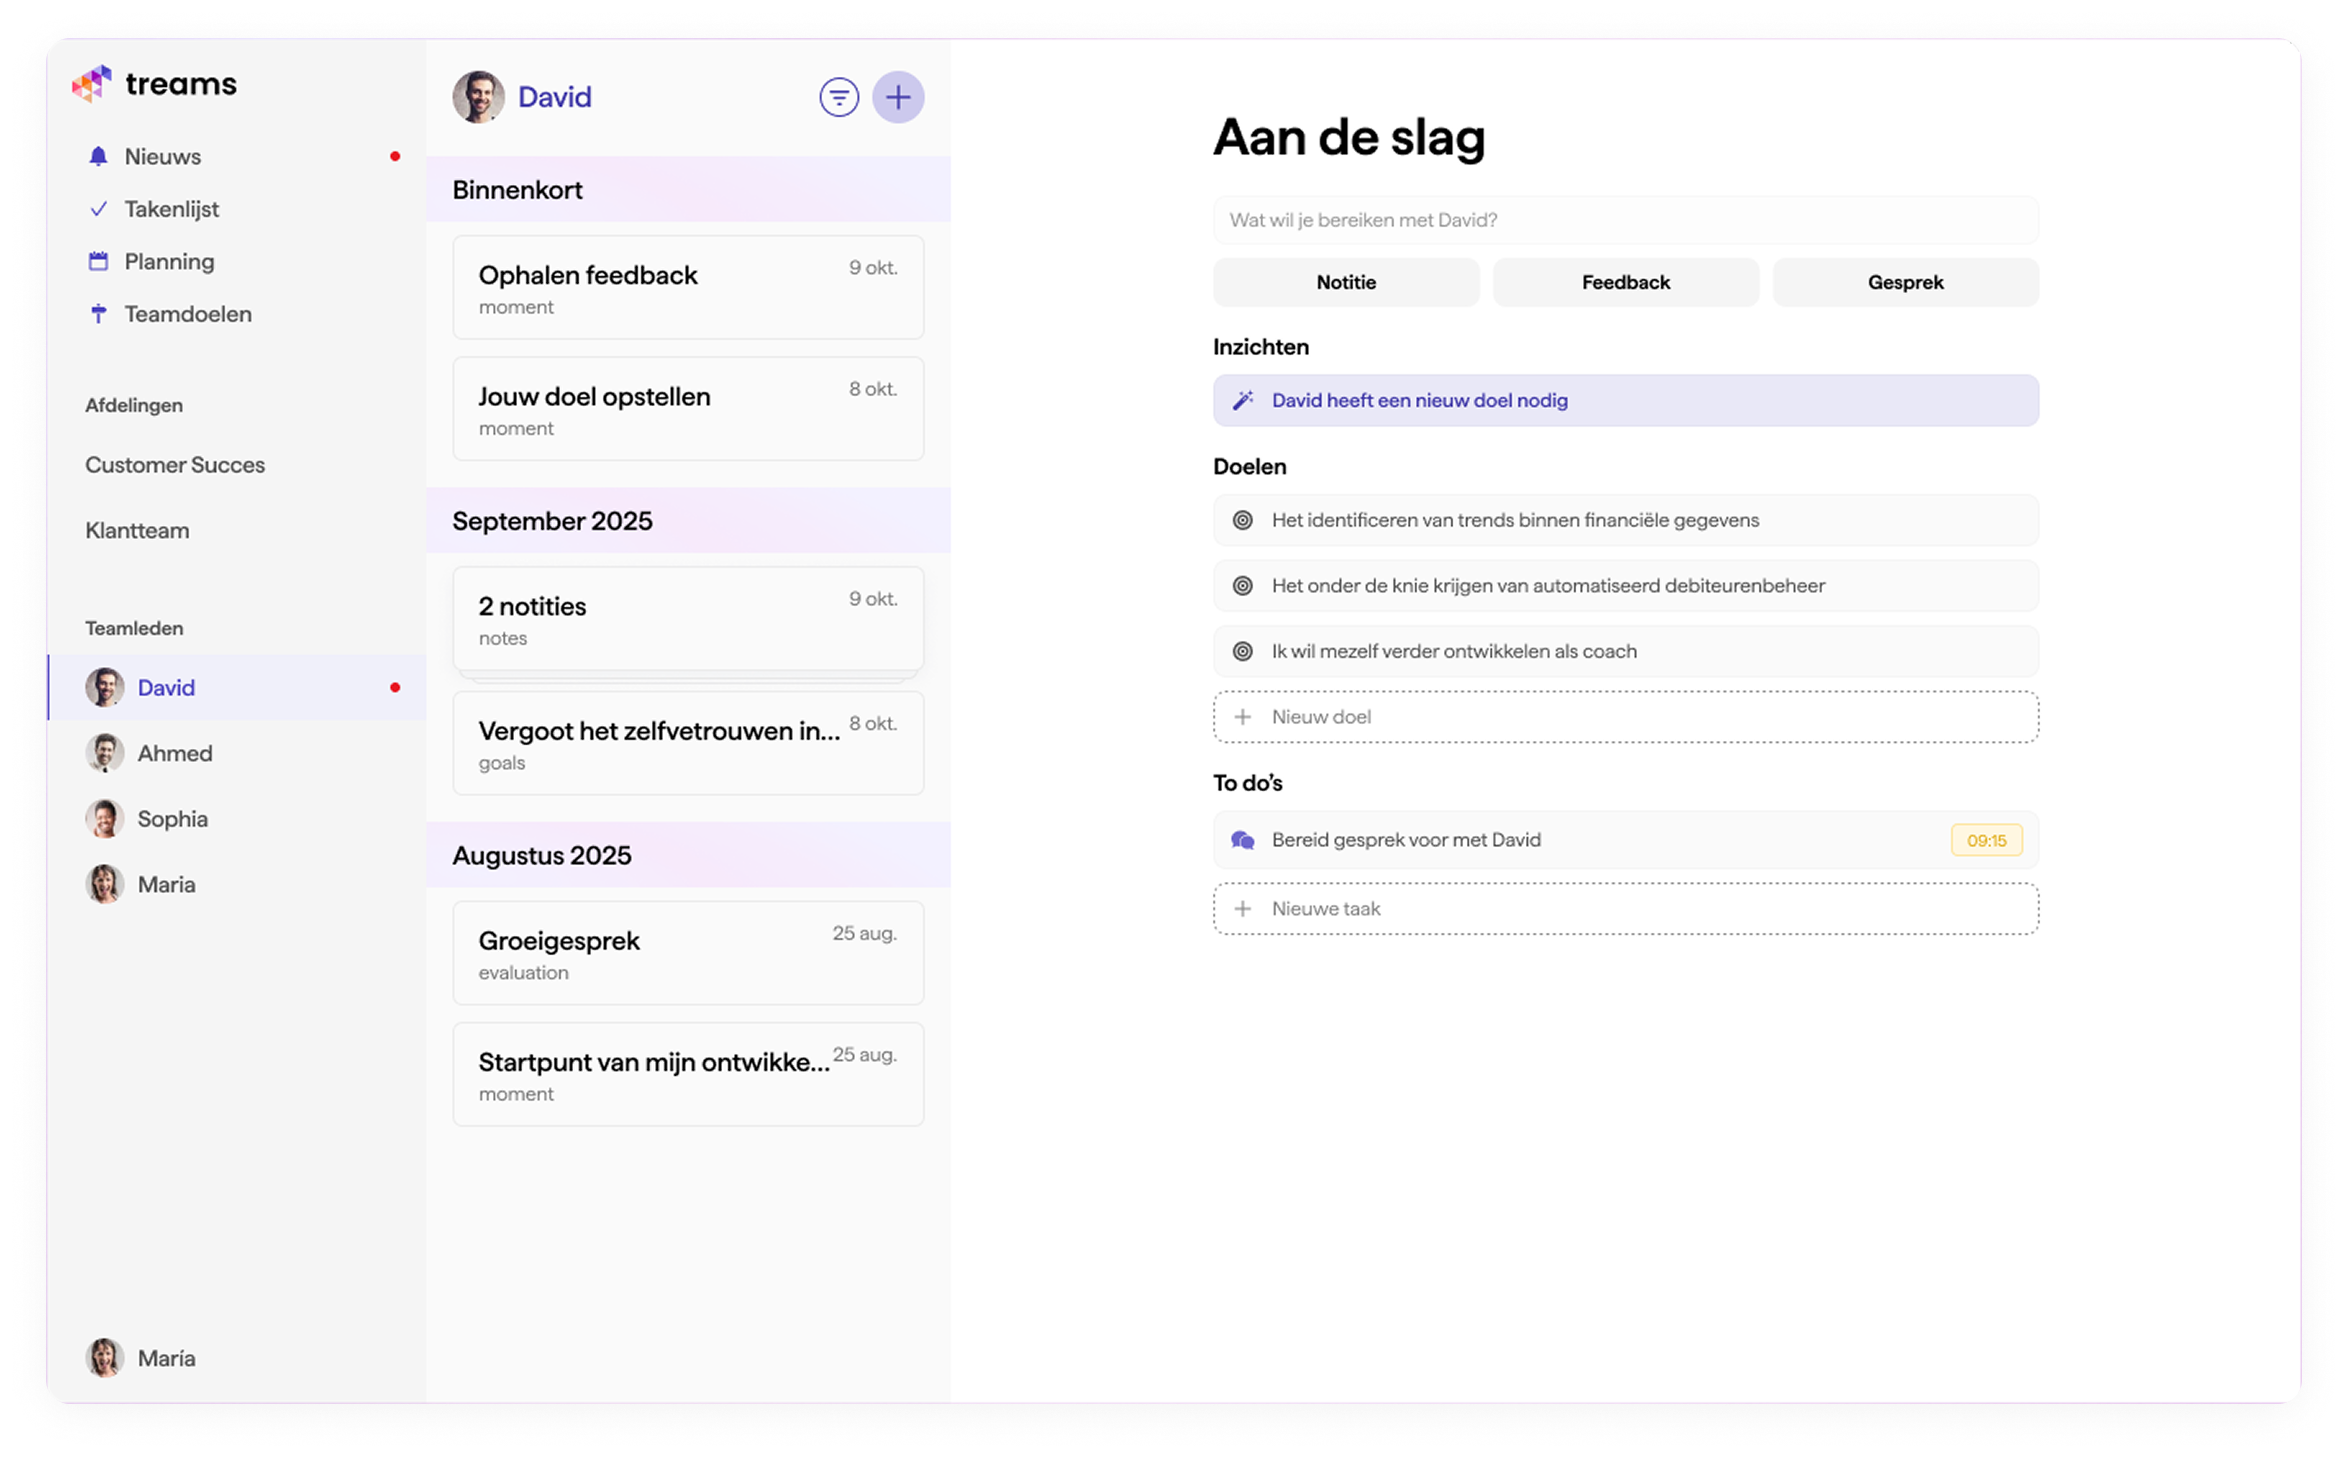Select Klantteam in the sidebar
This screenshot has height=1458, width=2348.
coord(138,530)
